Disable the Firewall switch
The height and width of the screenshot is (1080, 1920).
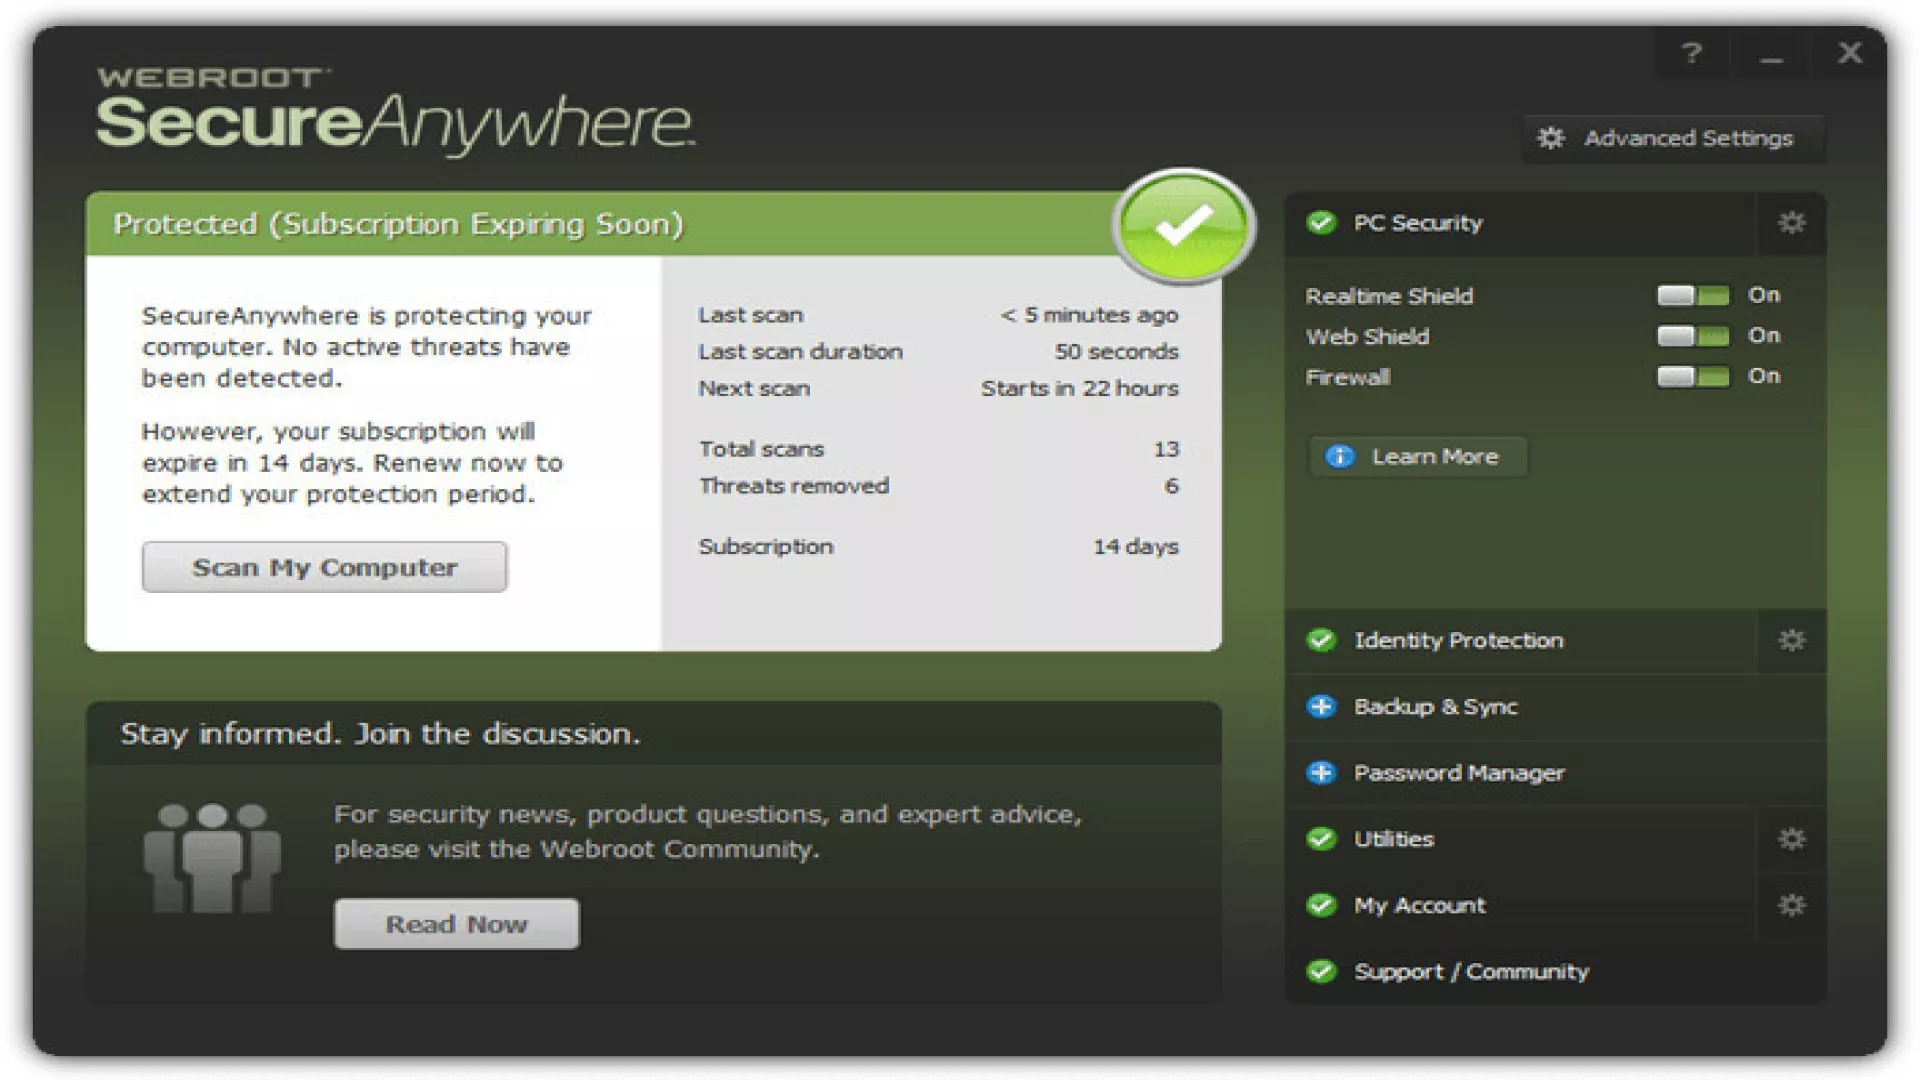pyautogui.click(x=1692, y=377)
